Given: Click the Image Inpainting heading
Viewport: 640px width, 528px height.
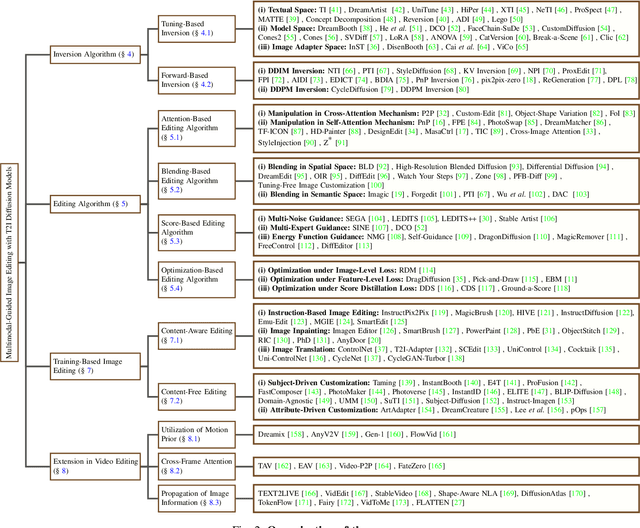Looking at the screenshot, I should pos(294,331).
